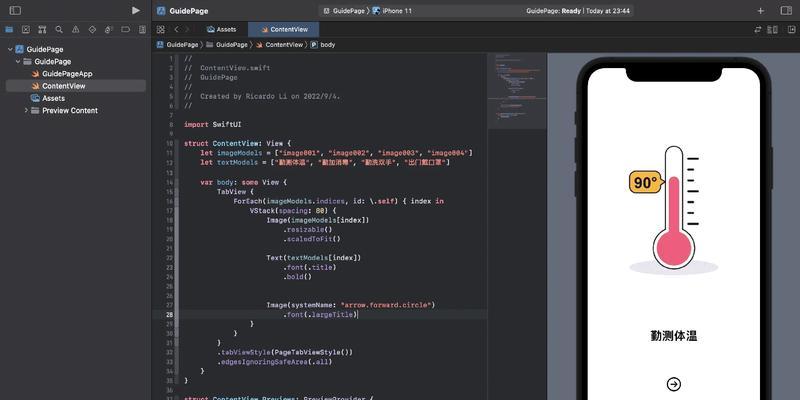Switch to the Assets tab
The width and height of the screenshot is (800, 400).
222,30
